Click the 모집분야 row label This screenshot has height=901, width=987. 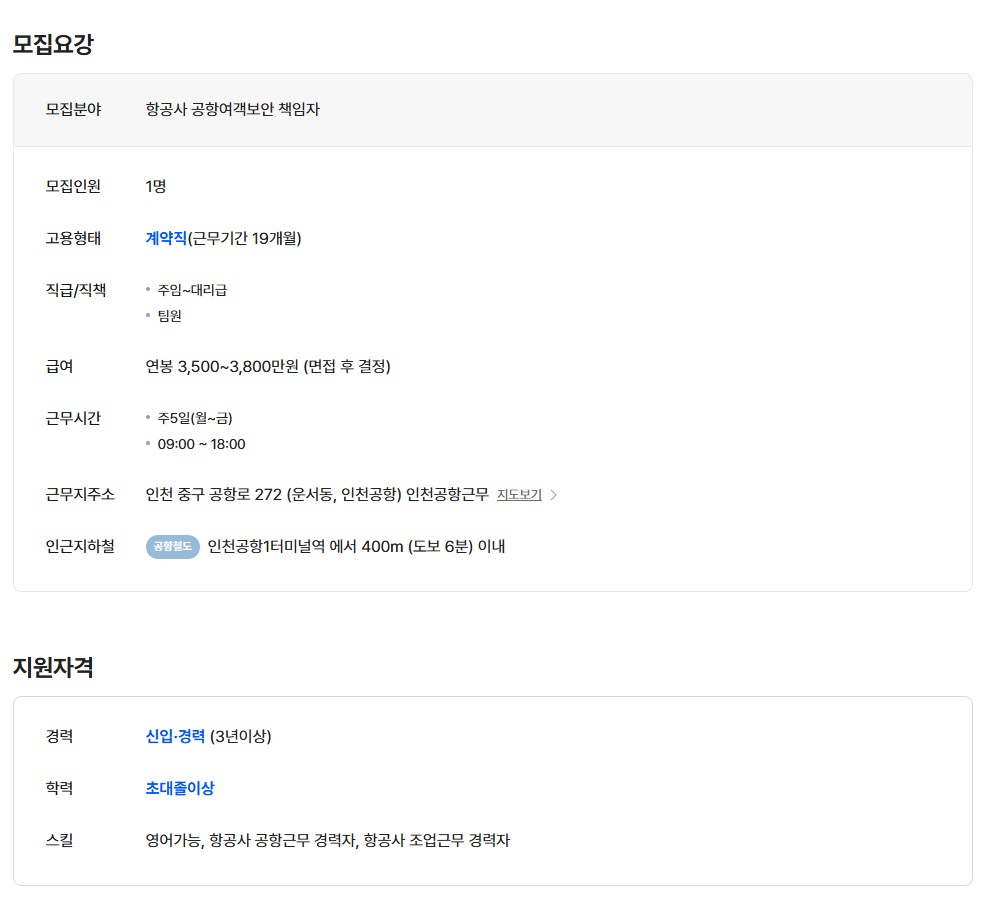[74, 109]
